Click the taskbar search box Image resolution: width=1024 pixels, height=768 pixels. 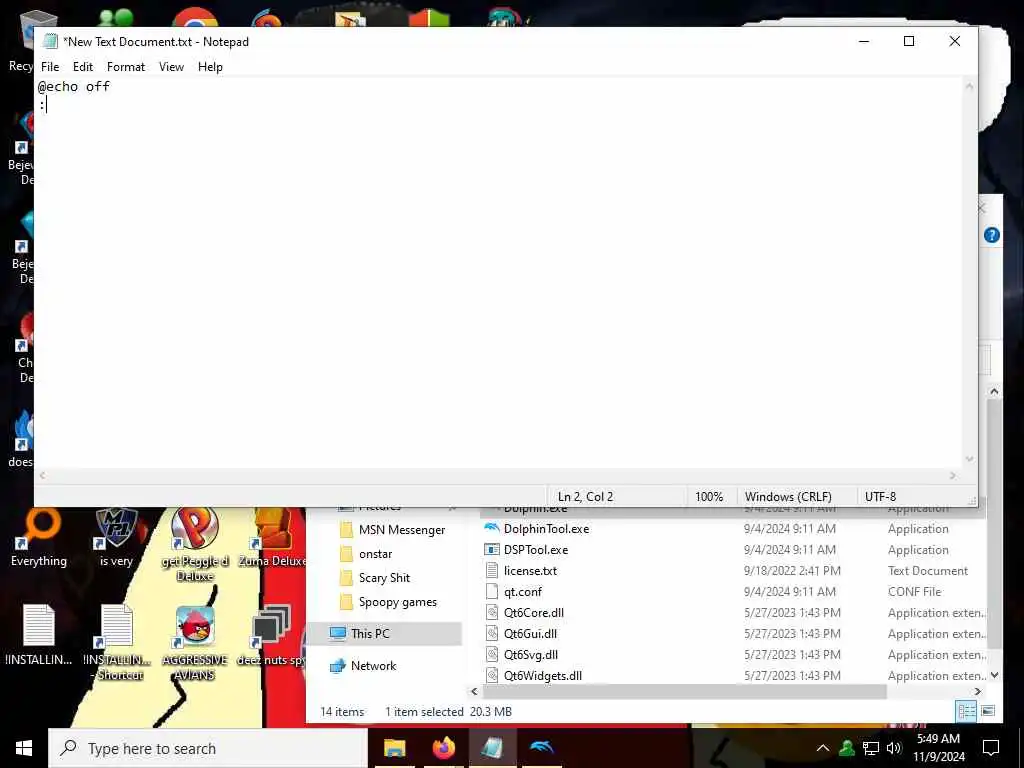click(208, 748)
